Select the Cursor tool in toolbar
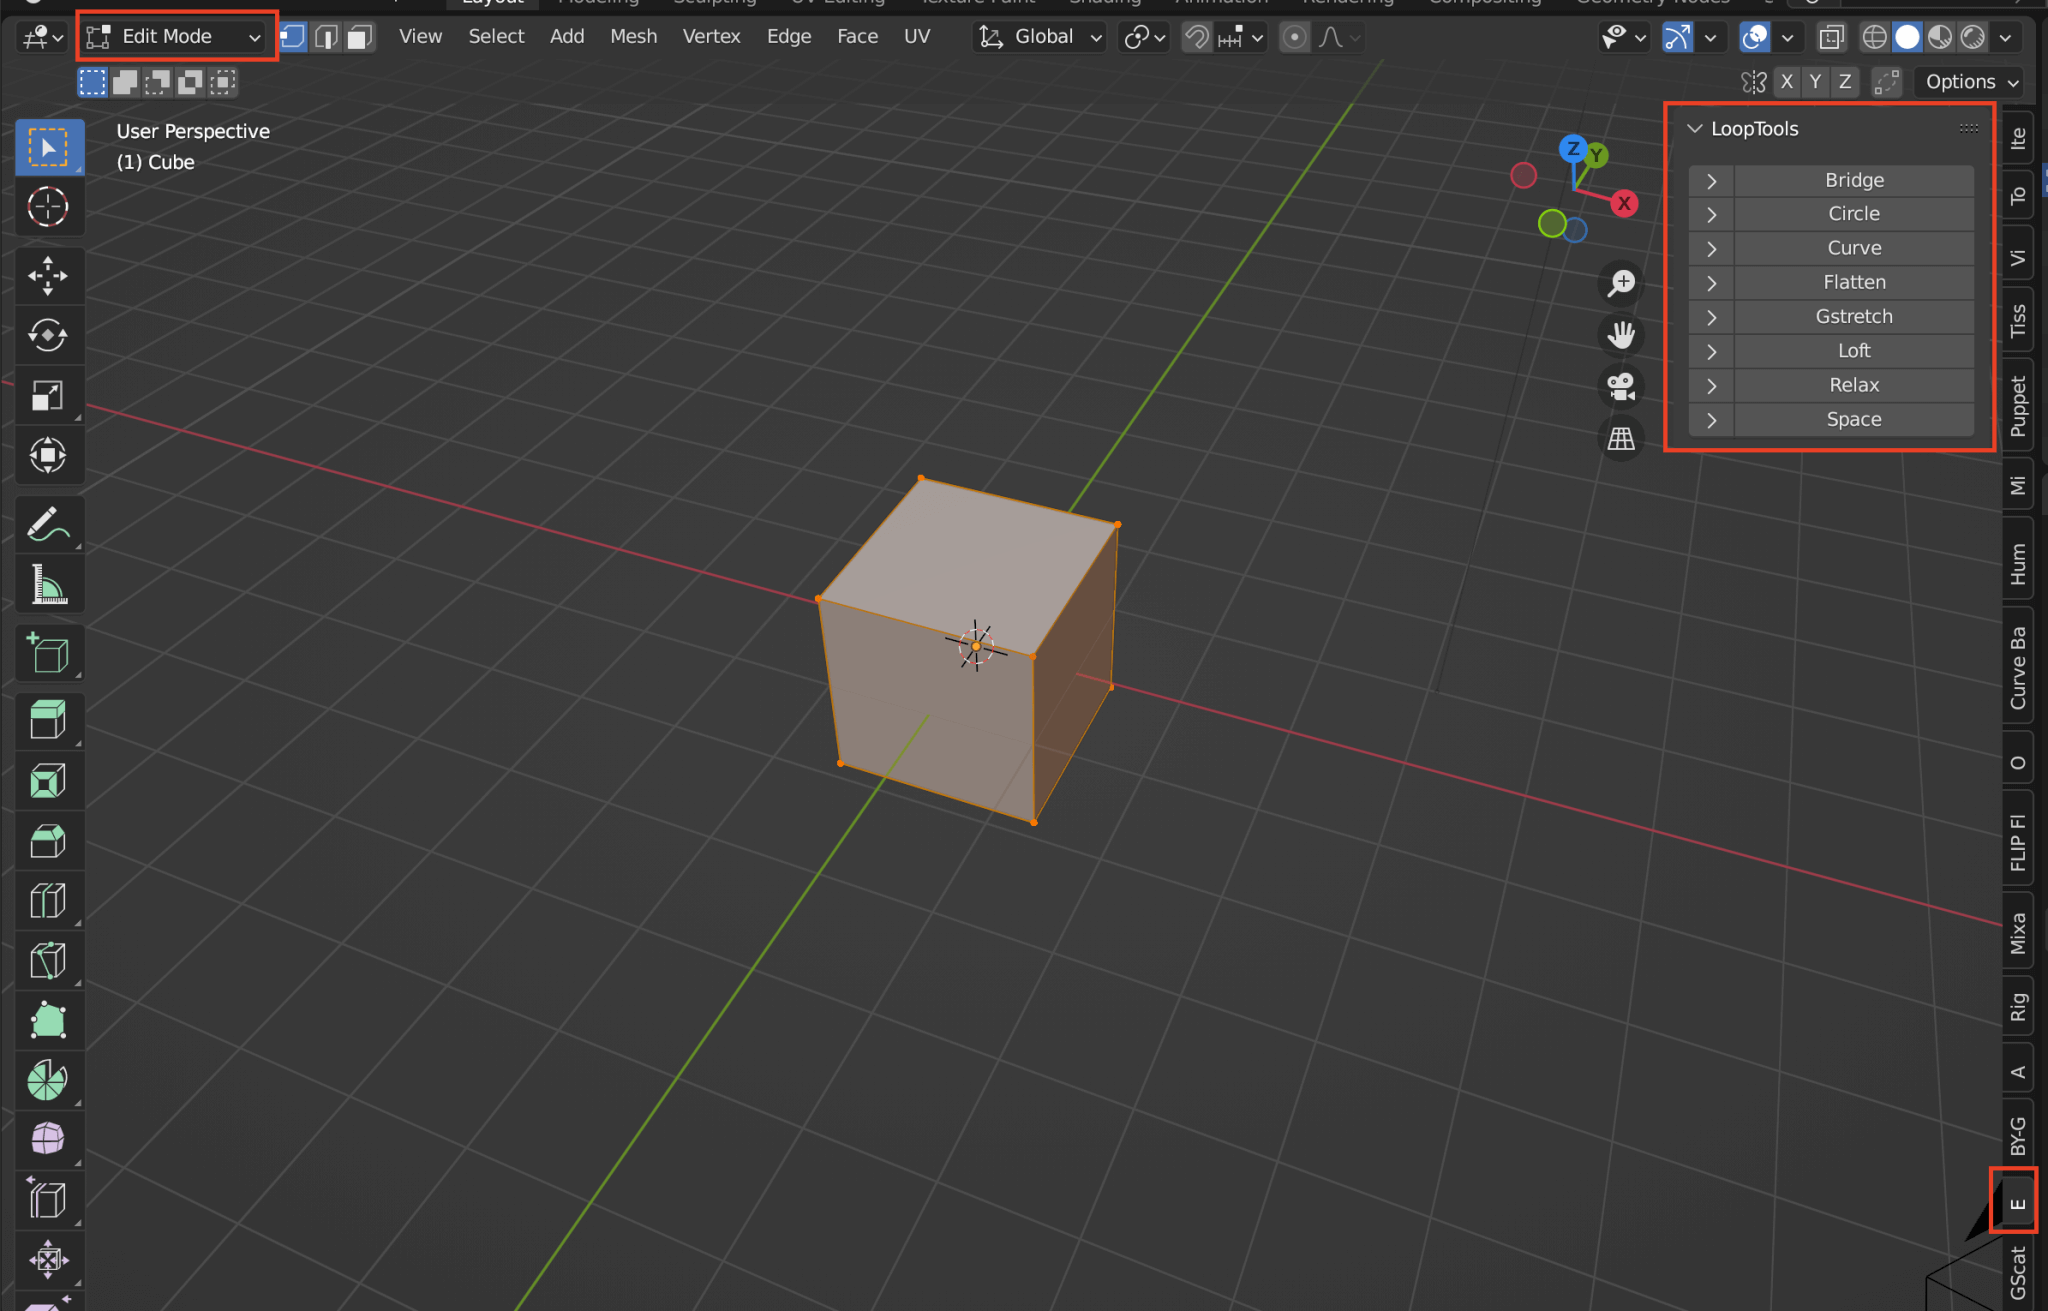 point(47,207)
